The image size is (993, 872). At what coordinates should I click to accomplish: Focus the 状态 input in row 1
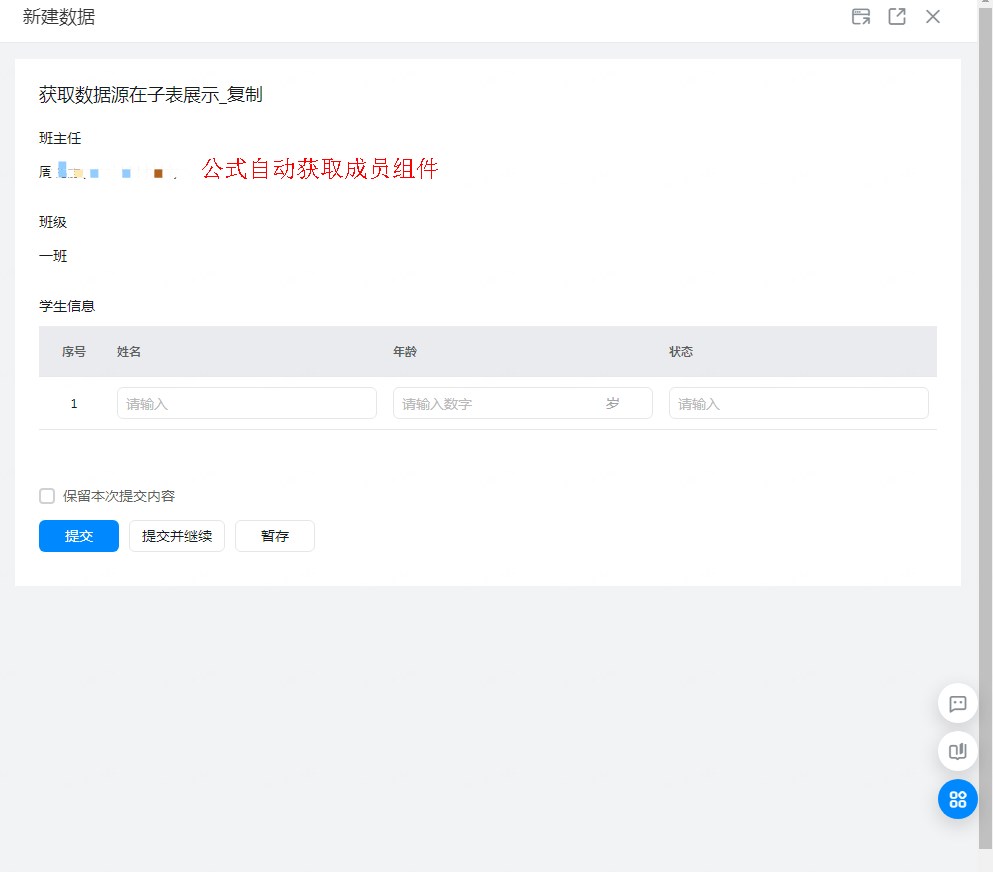point(799,403)
